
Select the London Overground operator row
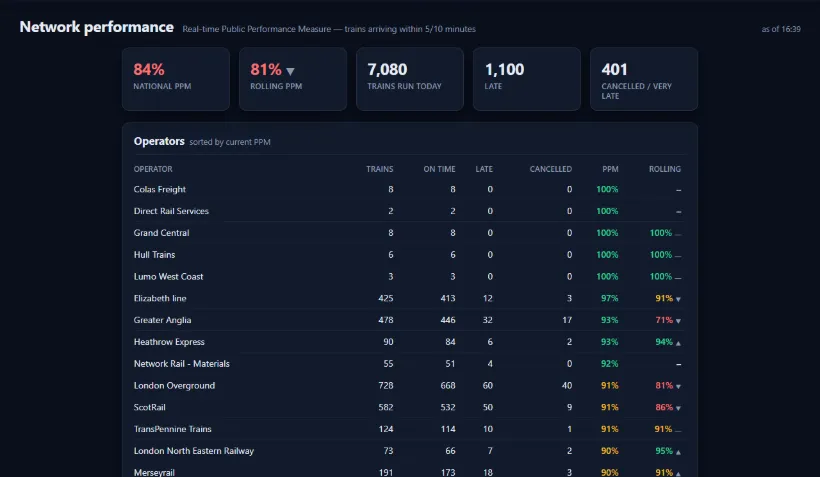pyautogui.click(x=410, y=385)
